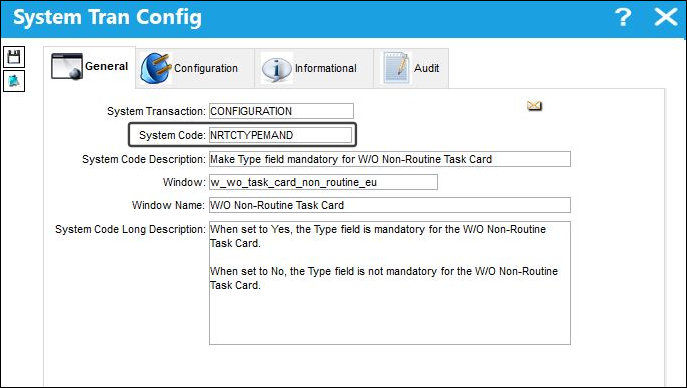The height and width of the screenshot is (388, 687).
Task: Click the System Transaction field
Action: click(281, 111)
